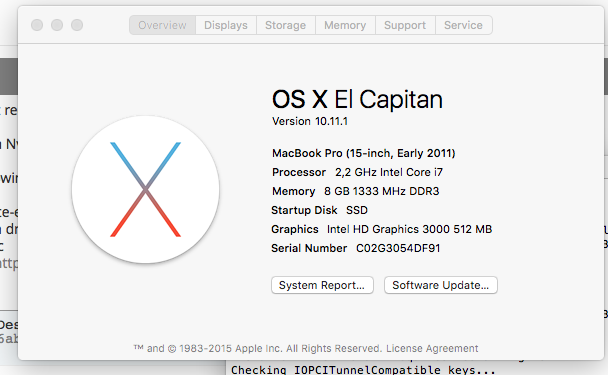Screen dimensions: 608x375
Task: Open the Storage tab
Action: [285, 25]
